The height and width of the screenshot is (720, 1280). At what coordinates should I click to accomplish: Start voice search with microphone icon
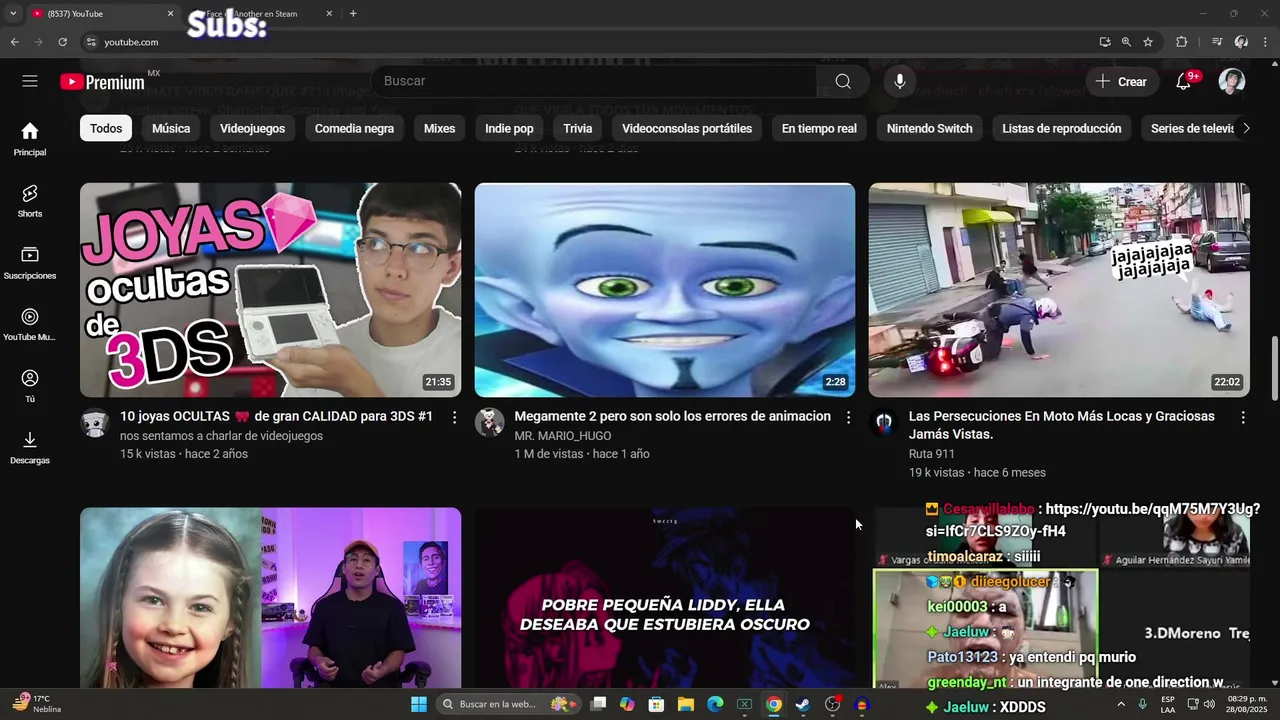tap(900, 81)
